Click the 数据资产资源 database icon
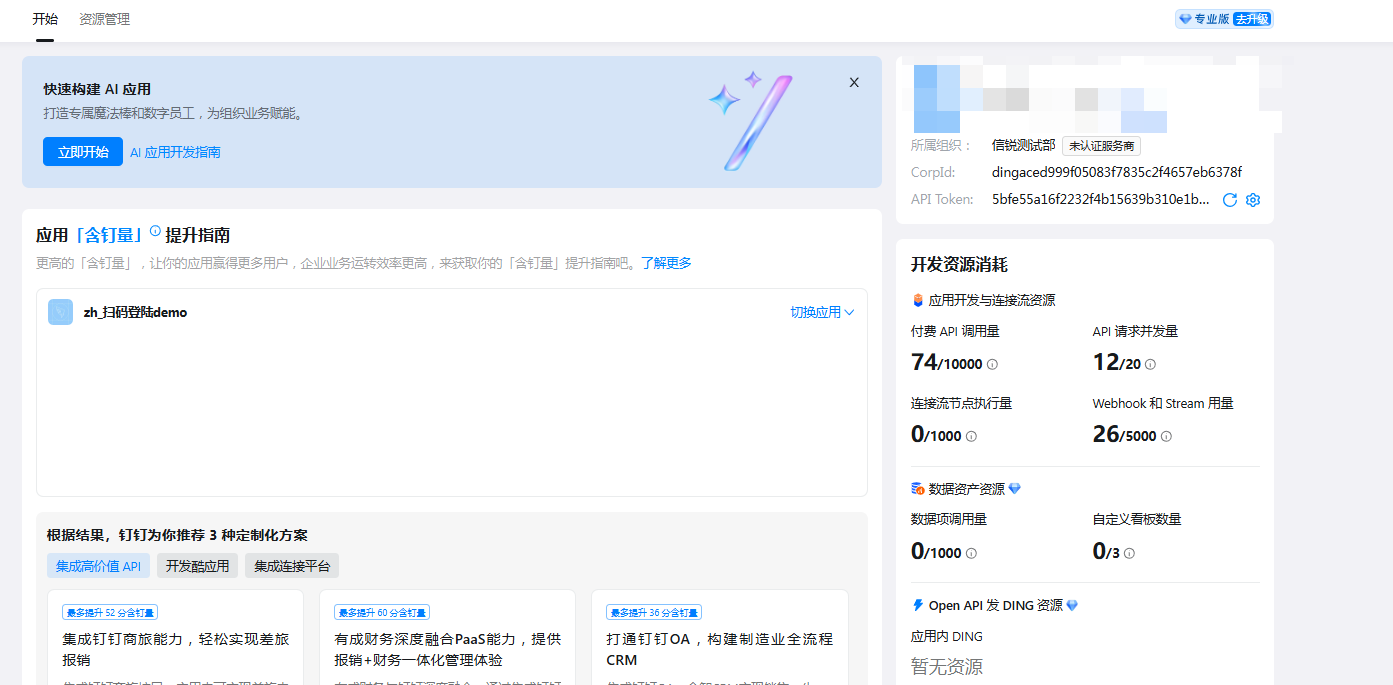Viewport: 1393px width, 685px height. 918,489
